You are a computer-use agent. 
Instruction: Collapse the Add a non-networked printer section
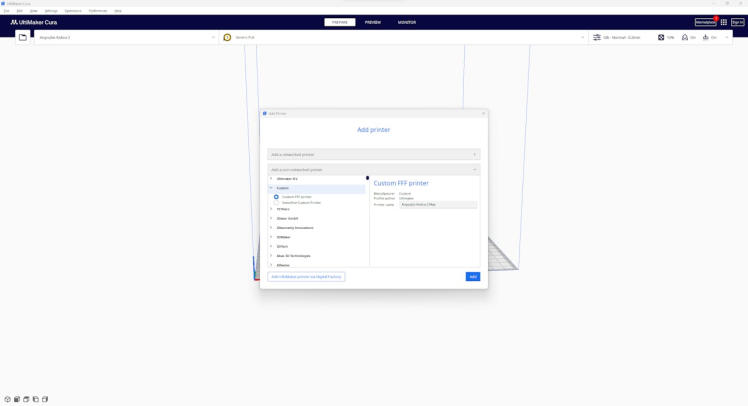374,170
